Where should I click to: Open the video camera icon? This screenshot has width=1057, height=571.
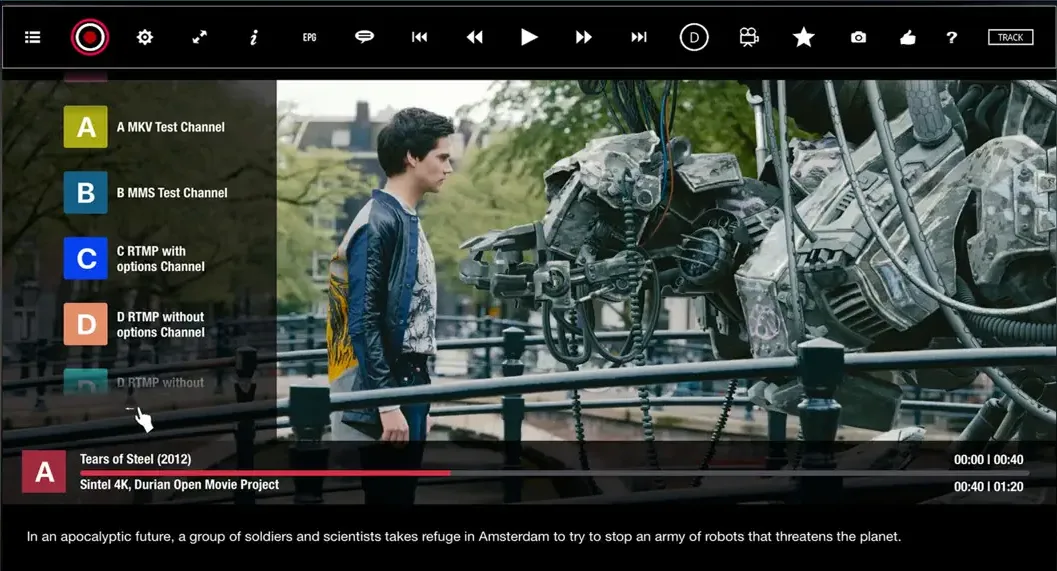(749, 37)
